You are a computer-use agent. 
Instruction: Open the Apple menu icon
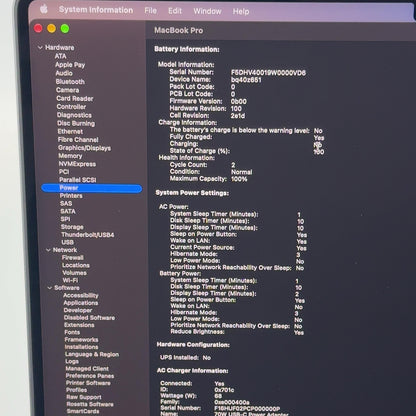coord(44,9)
